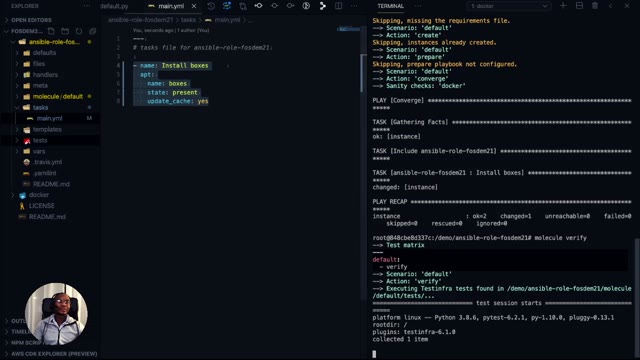
Task: Click main.yml in the breadcrumb path
Action: 227,20
